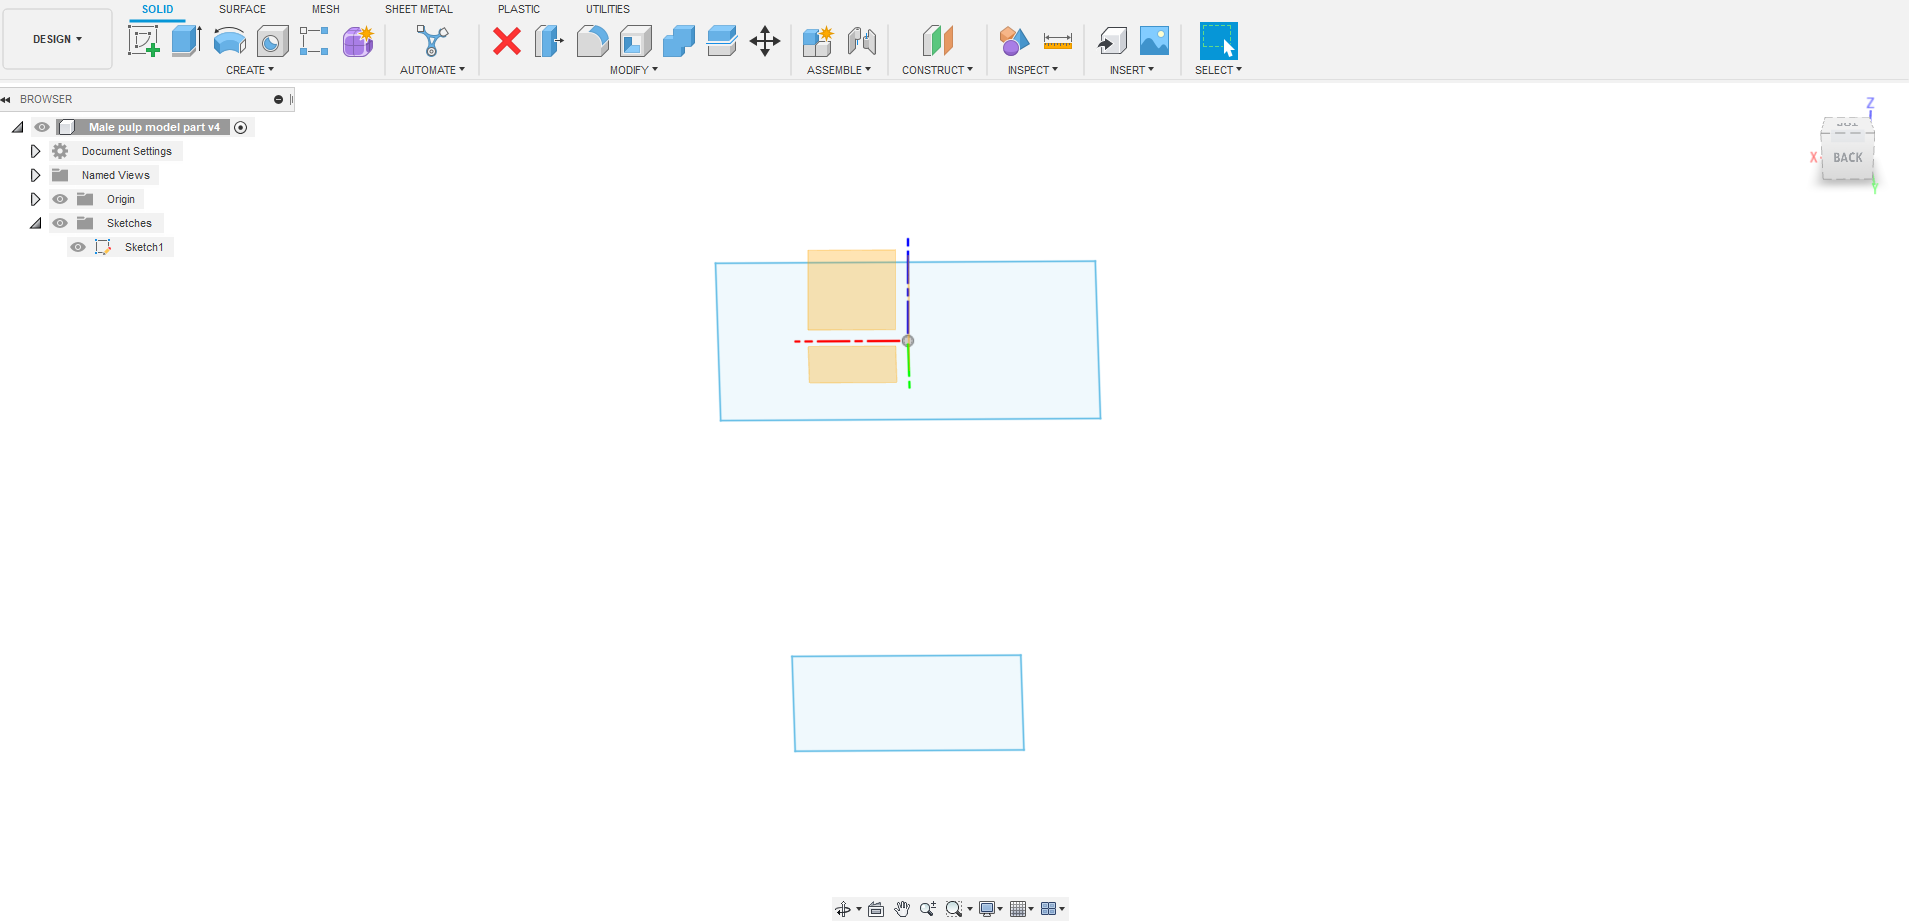Open the AUTOMATE dropdown menu
The height and width of the screenshot is (922, 1909).
coord(432,70)
